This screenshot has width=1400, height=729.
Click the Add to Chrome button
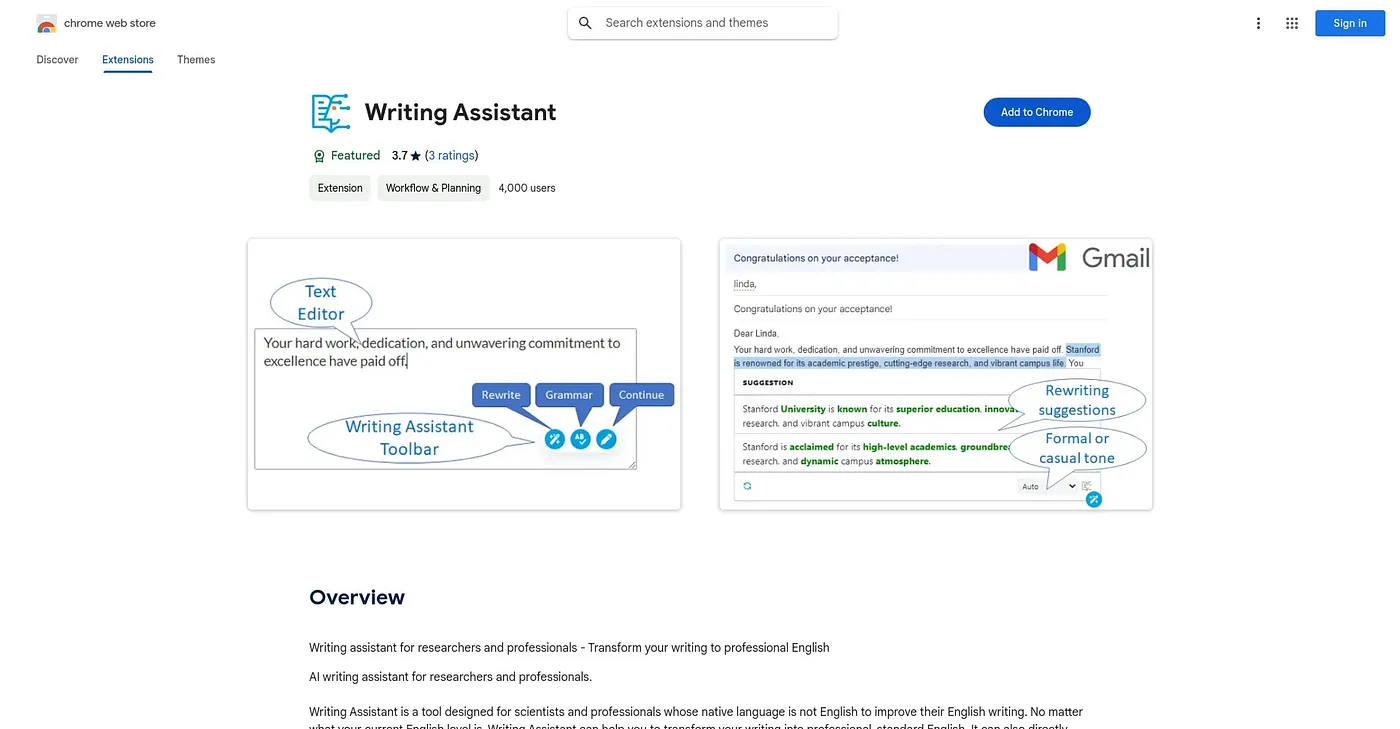[x=1037, y=112]
